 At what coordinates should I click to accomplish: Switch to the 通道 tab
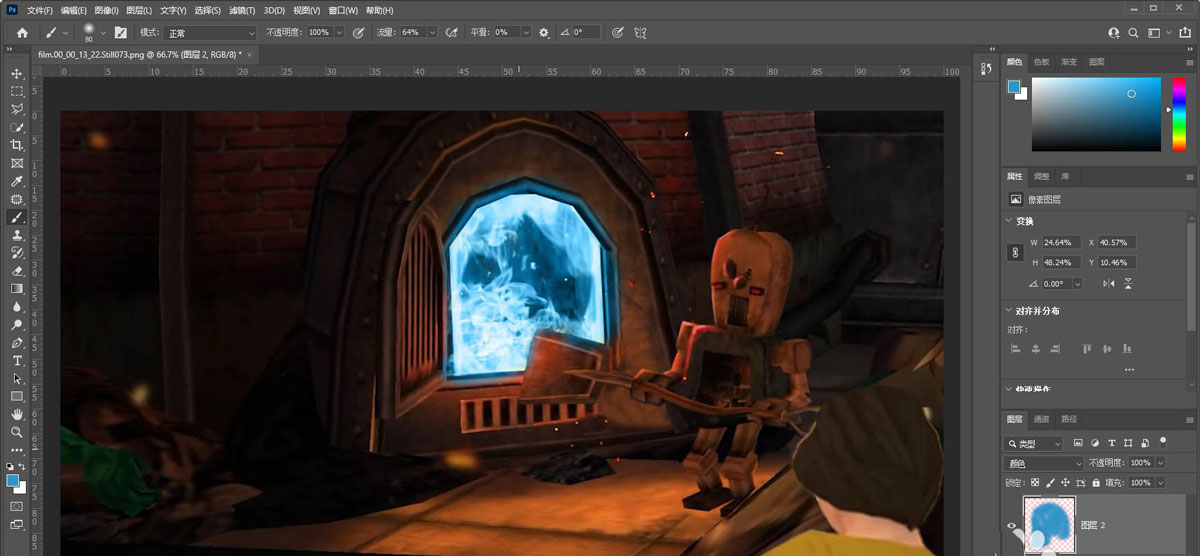(x=1041, y=419)
